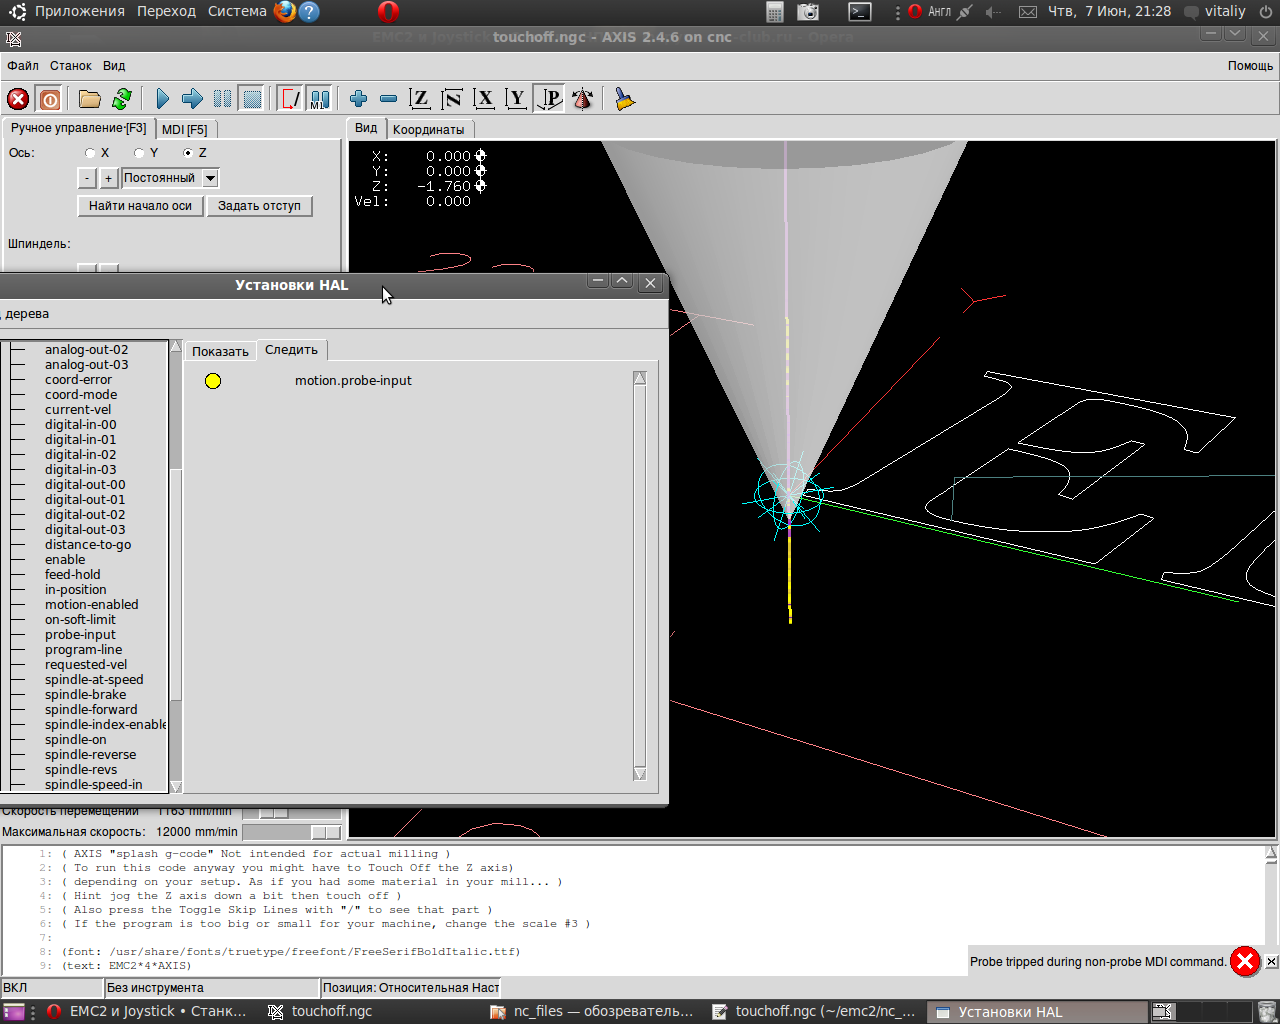Toggle machine power button
1280x1024 pixels.
pos(50,99)
